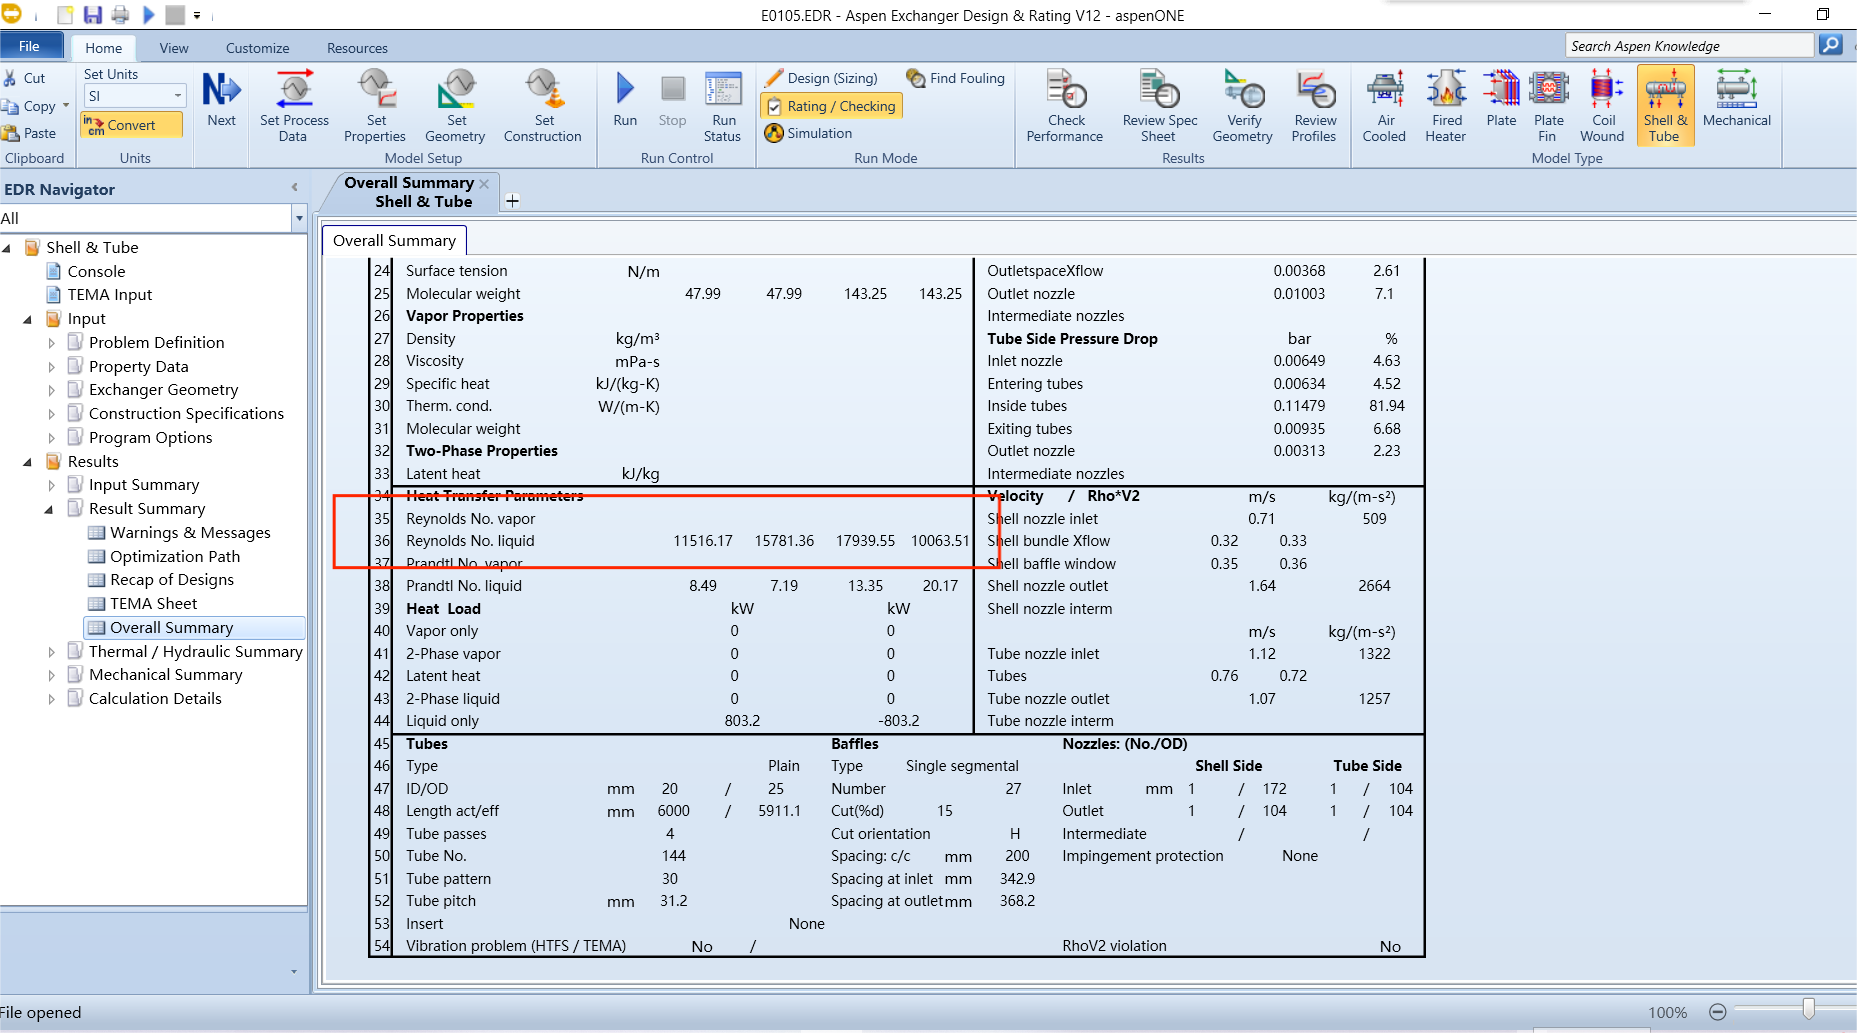Expand the Thermal / Hydraulic Summary node
The image size is (1857, 1033).
tap(52, 652)
